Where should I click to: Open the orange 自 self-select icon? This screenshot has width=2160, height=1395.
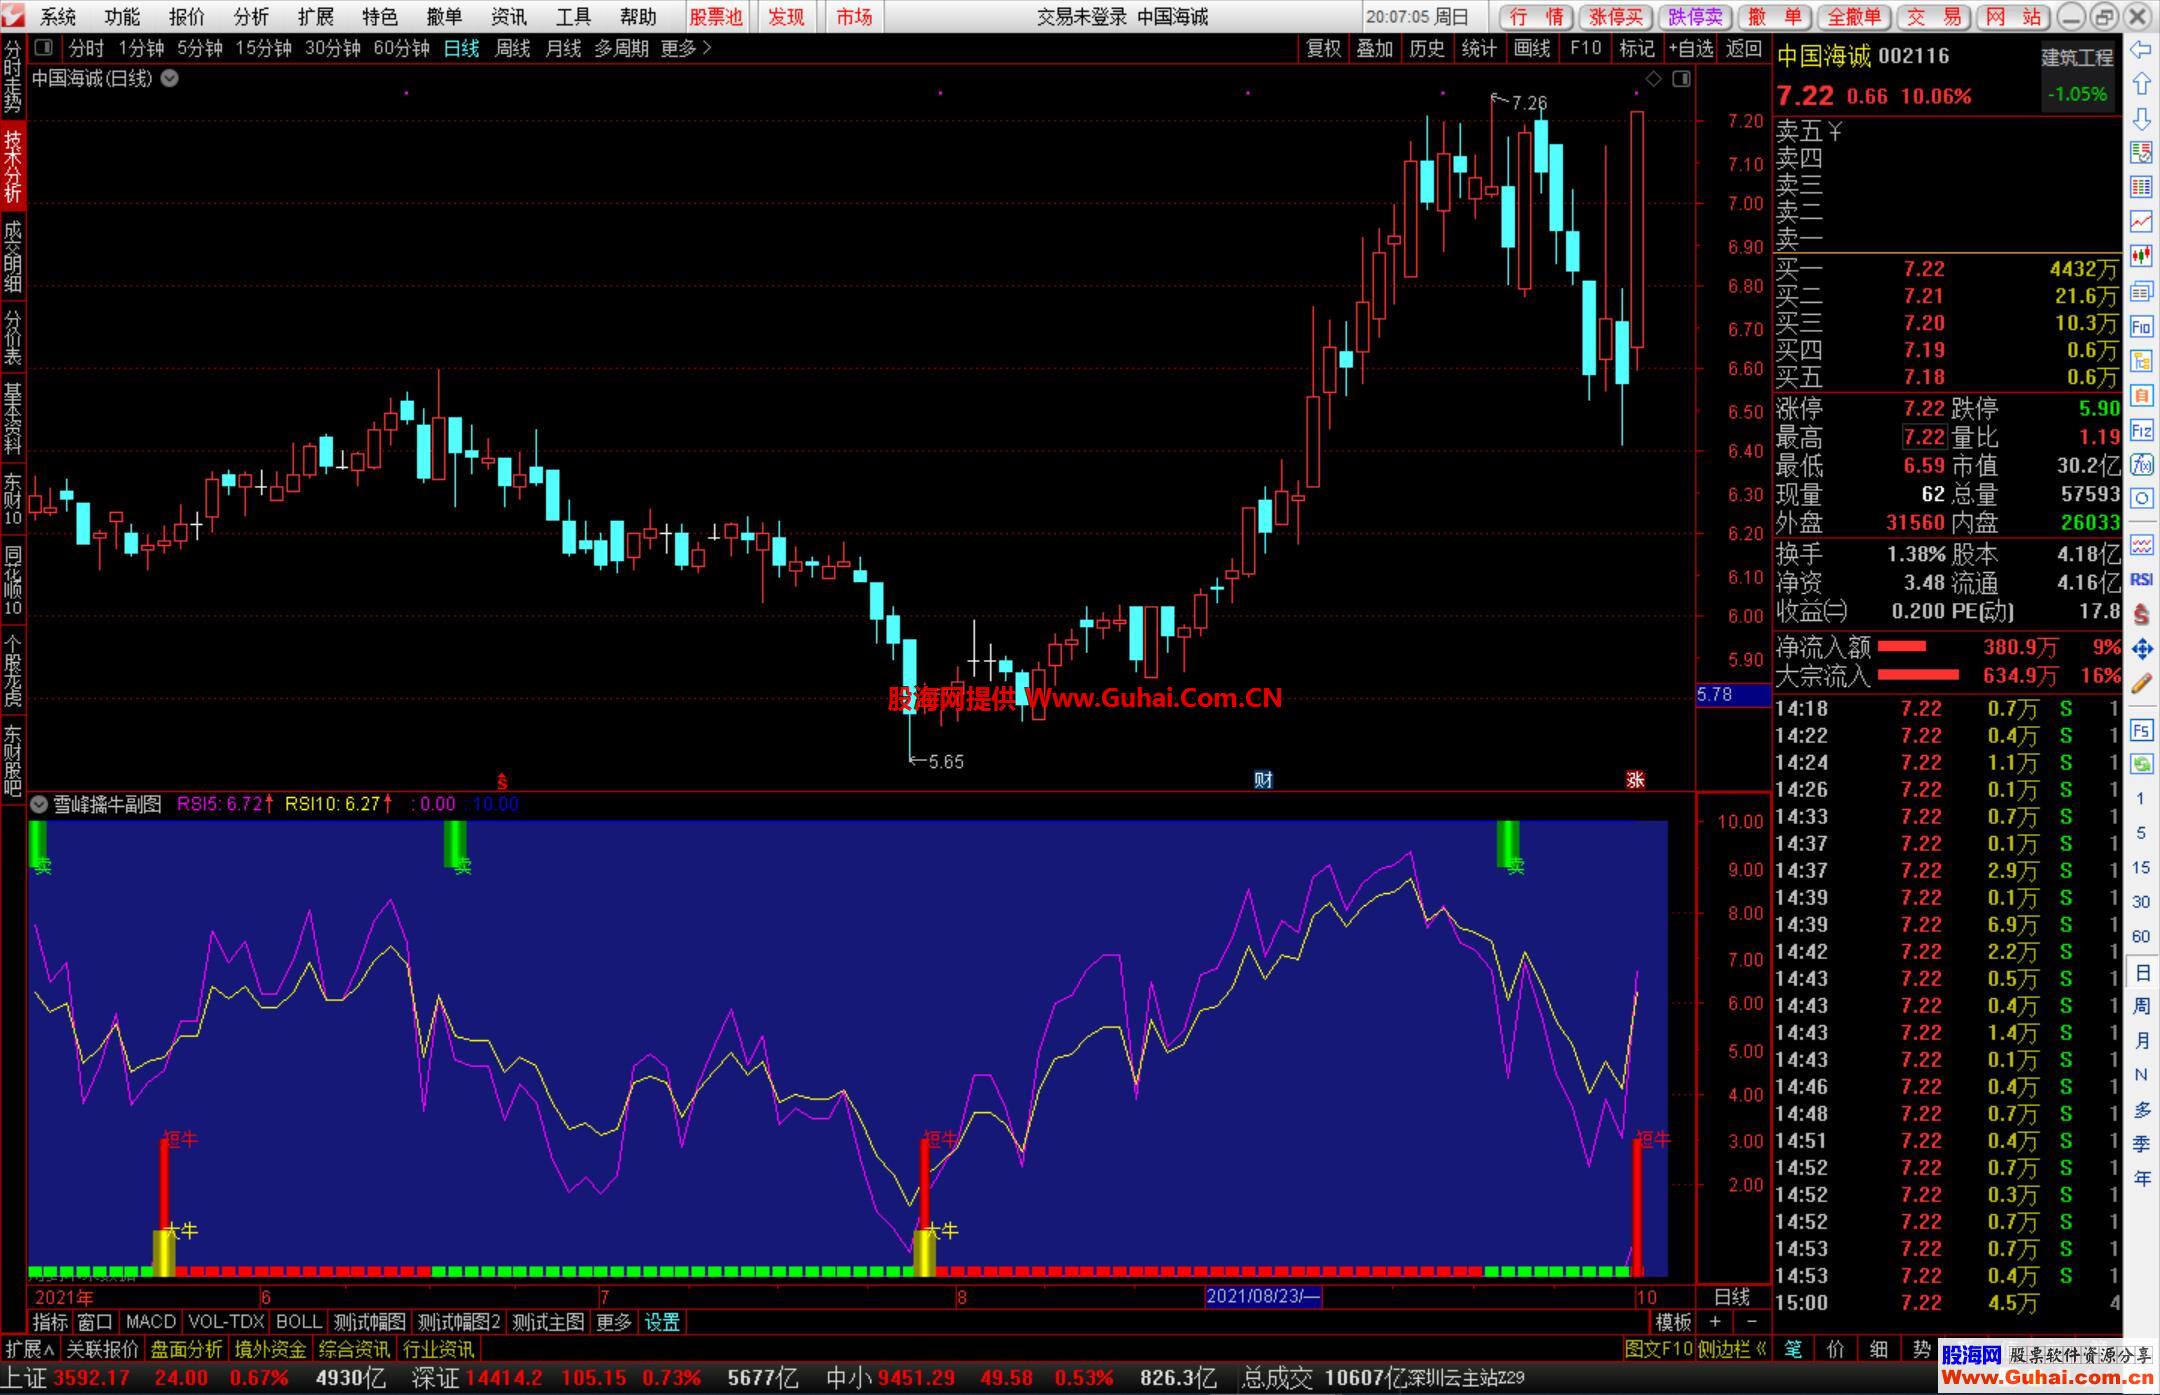(2141, 396)
